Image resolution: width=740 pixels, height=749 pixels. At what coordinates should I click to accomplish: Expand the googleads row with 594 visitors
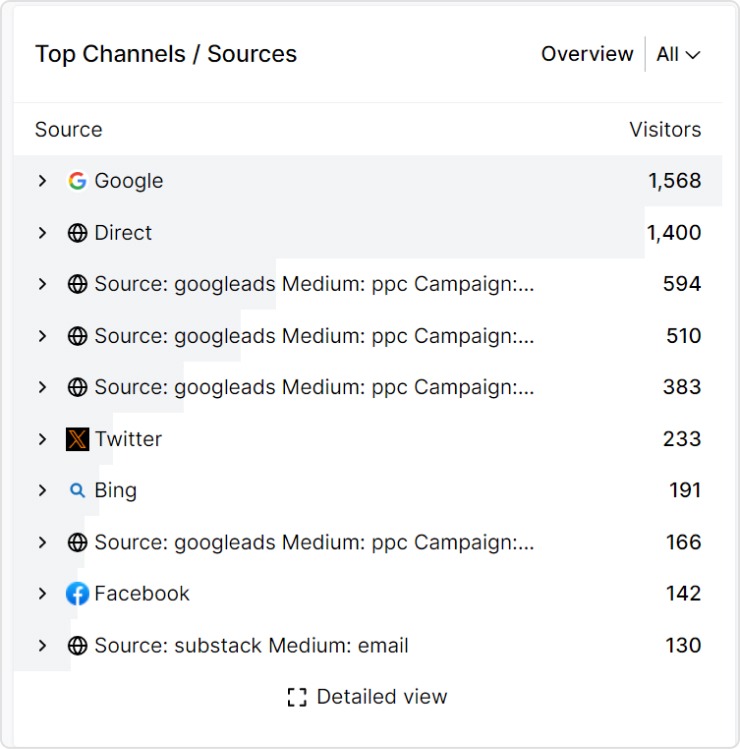click(43, 284)
